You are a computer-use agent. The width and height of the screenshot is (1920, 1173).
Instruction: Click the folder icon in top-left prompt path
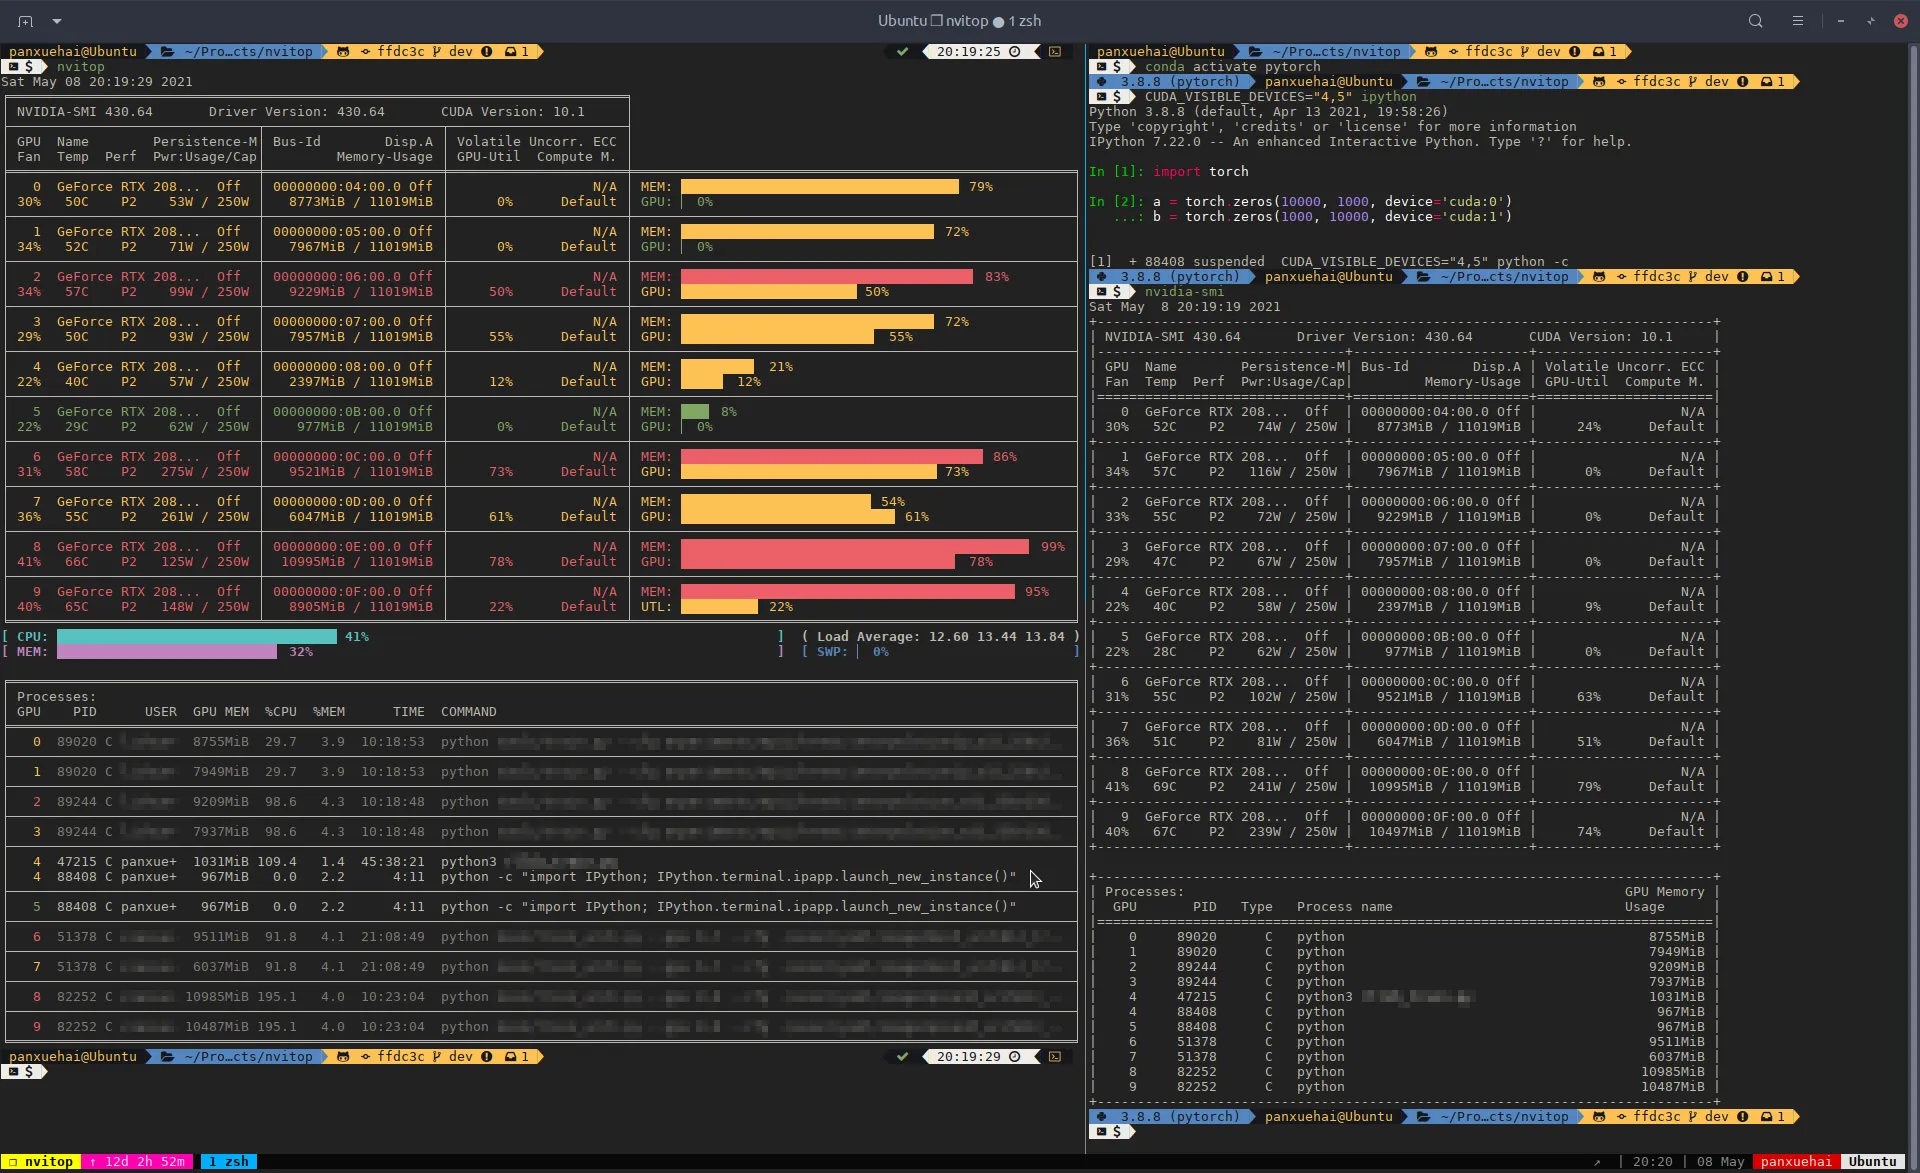(168, 52)
